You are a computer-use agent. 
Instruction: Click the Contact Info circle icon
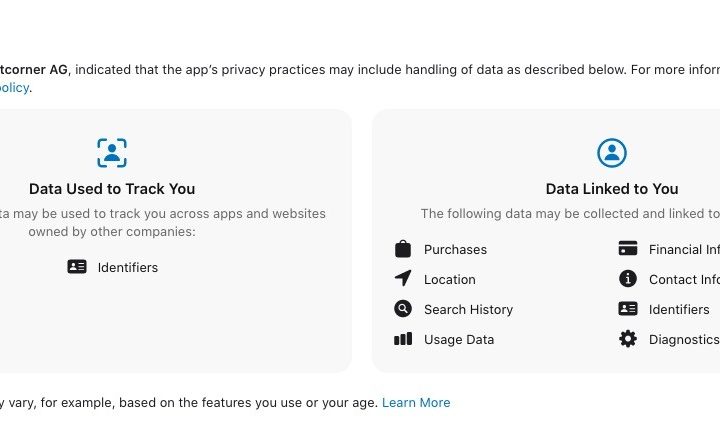tap(628, 279)
